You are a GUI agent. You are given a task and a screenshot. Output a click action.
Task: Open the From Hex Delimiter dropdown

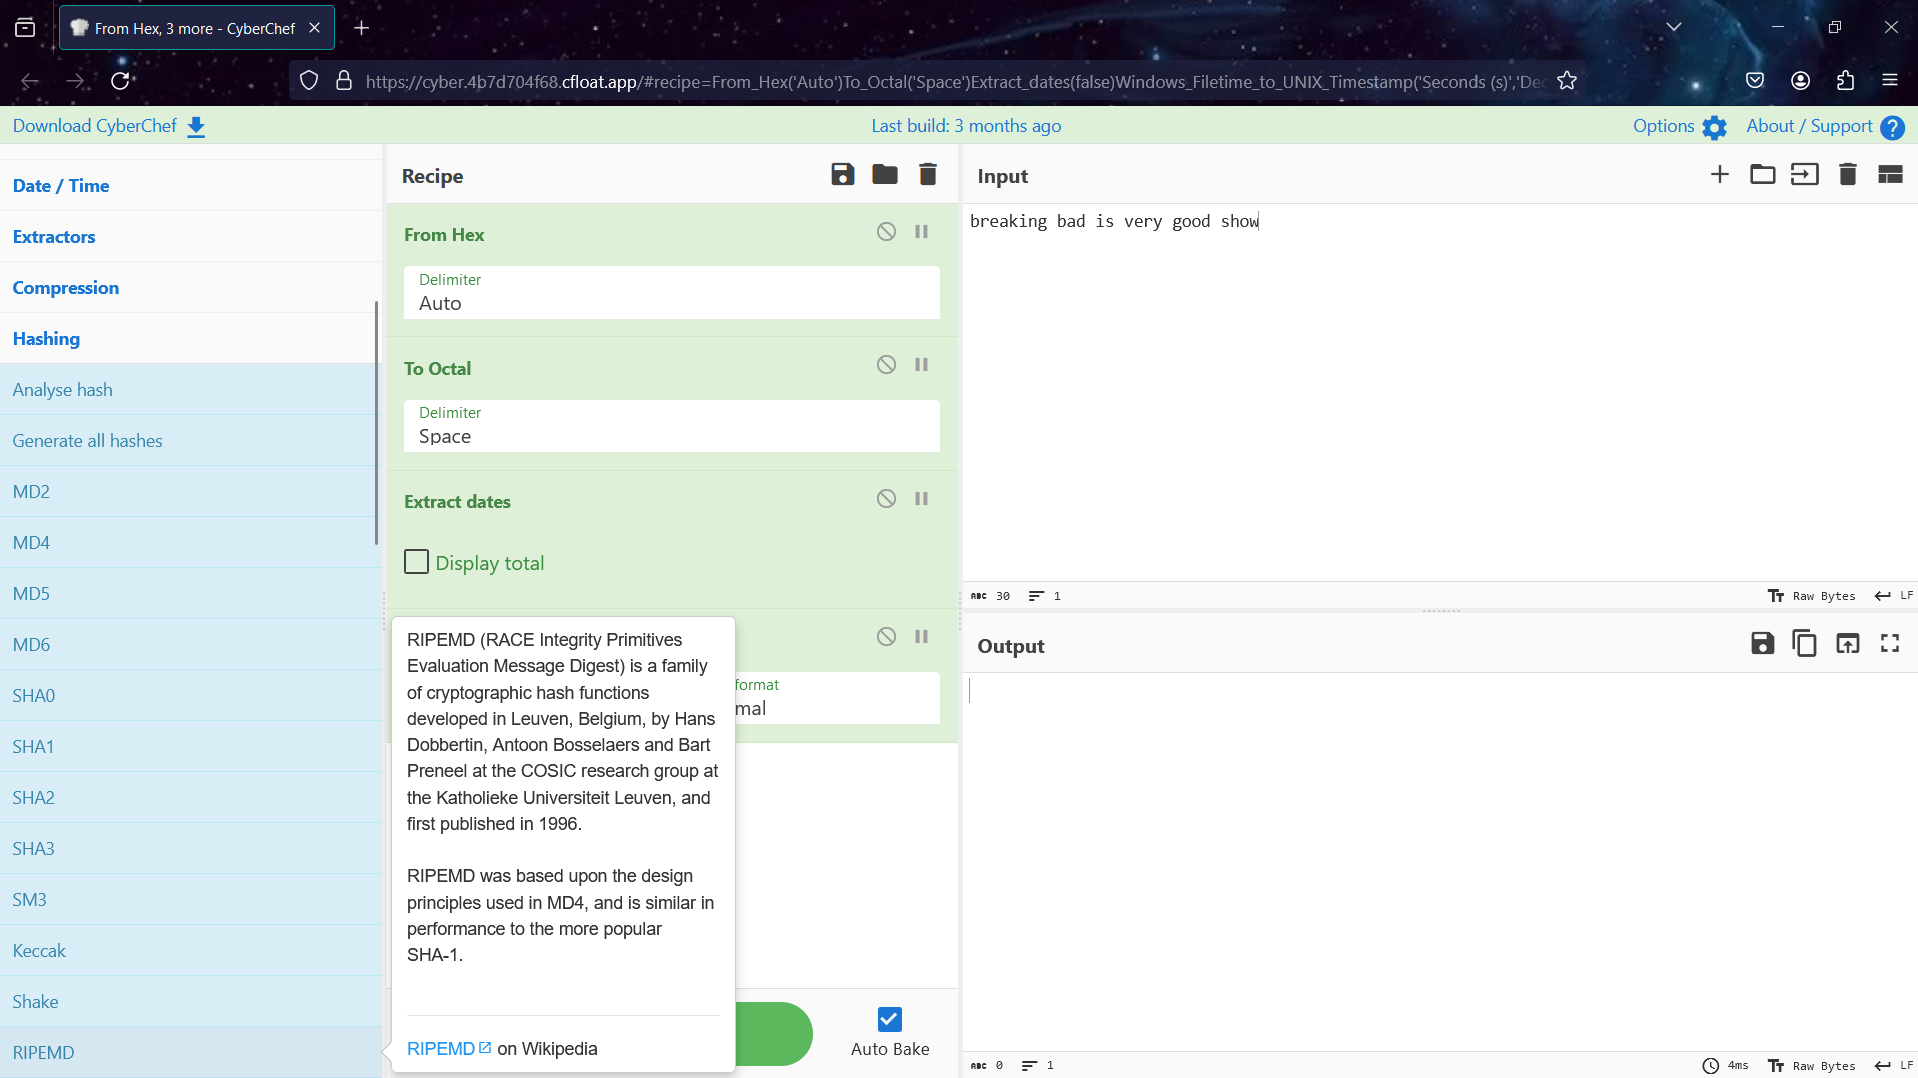[x=671, y=293]
